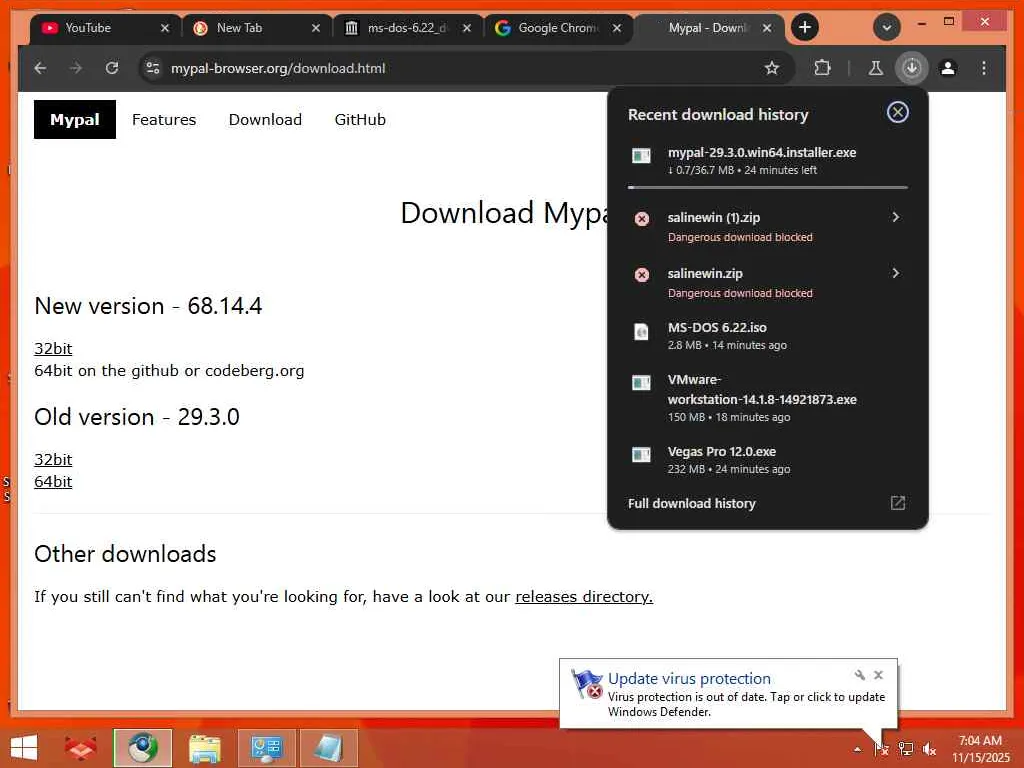Open the Chrome taskbar icon
Screen dimensions: 1024x768
[x=142, y=748]
